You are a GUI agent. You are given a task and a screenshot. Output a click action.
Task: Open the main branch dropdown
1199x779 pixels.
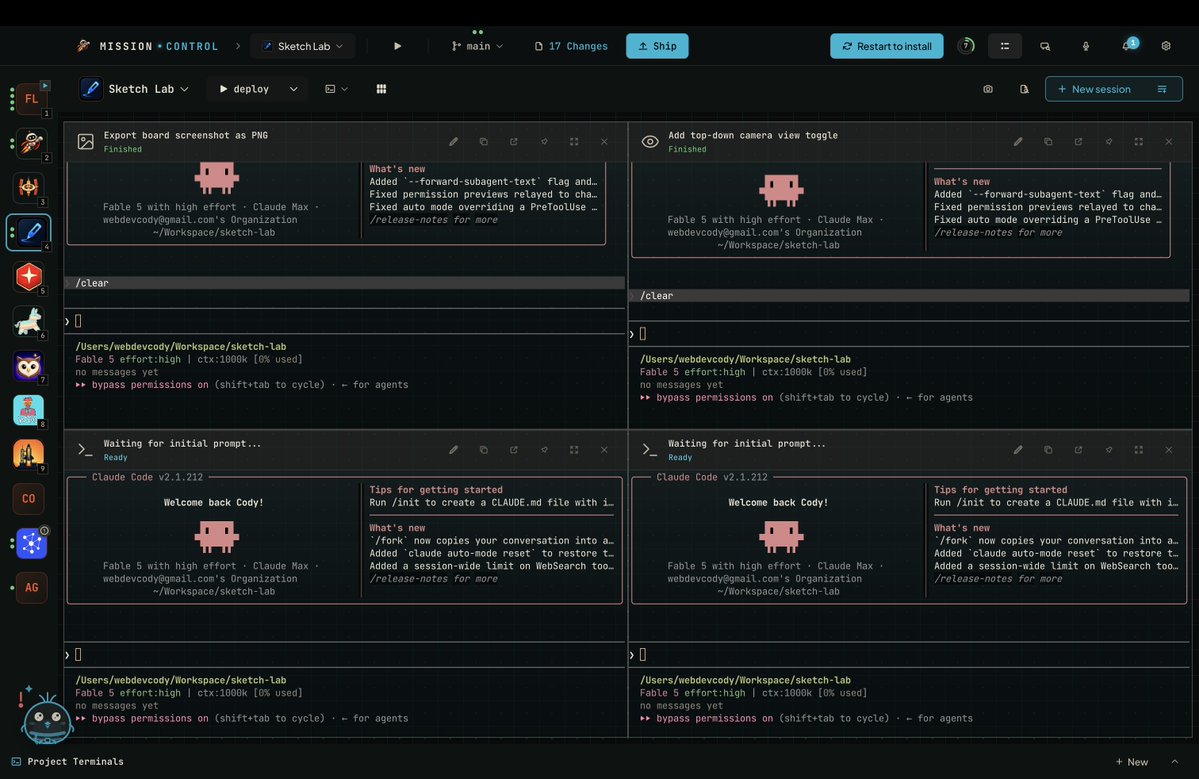pyautogui.click(x=478, y=46)
